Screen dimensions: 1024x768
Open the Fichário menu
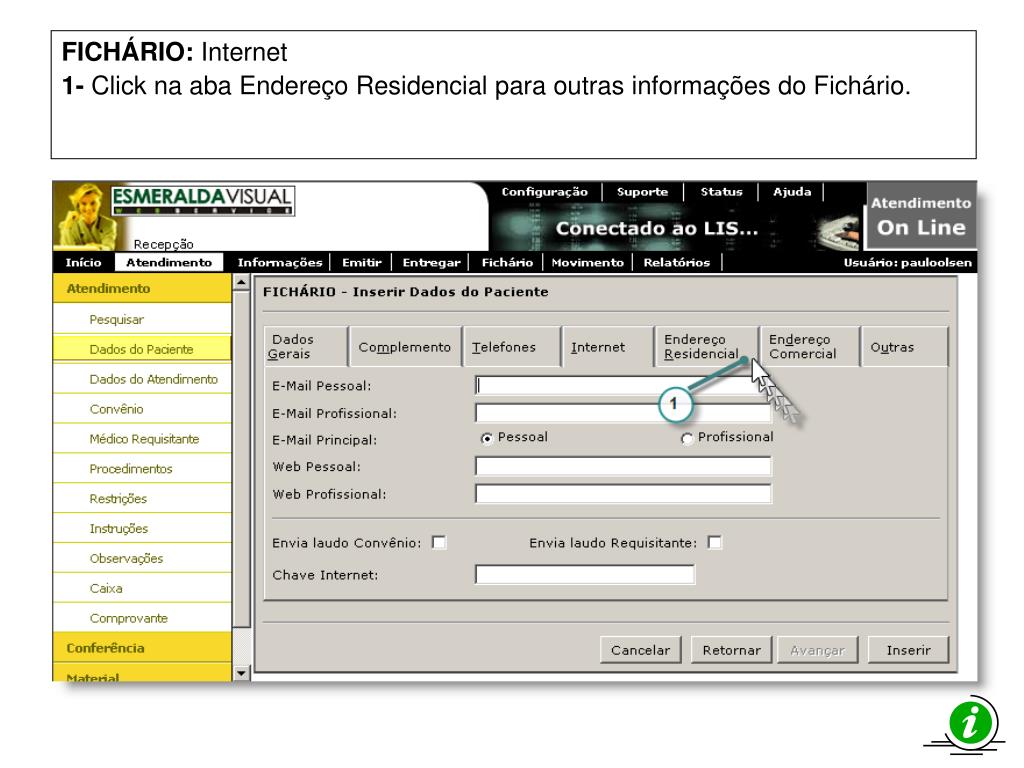pyautogui.click(x=507, y=263)
